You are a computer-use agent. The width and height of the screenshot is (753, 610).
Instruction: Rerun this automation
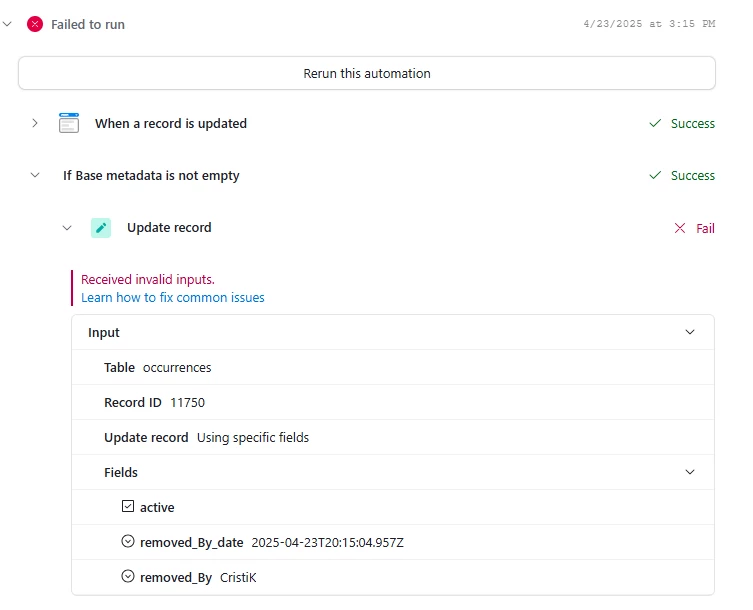point(367,73)
